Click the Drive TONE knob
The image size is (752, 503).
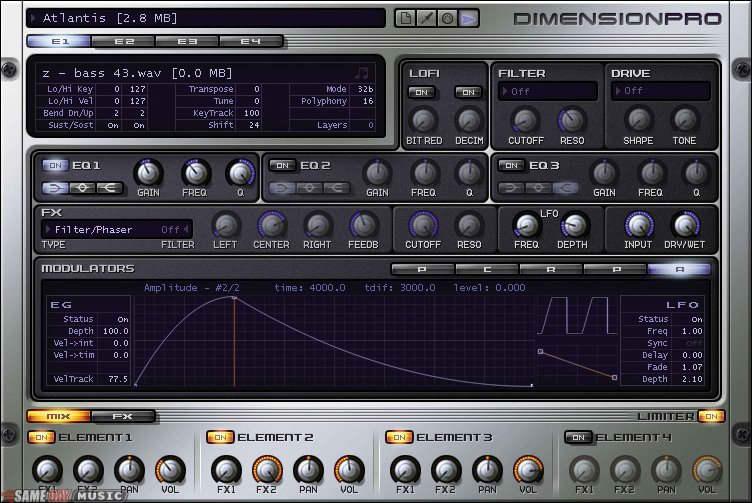tap(684, 119)
